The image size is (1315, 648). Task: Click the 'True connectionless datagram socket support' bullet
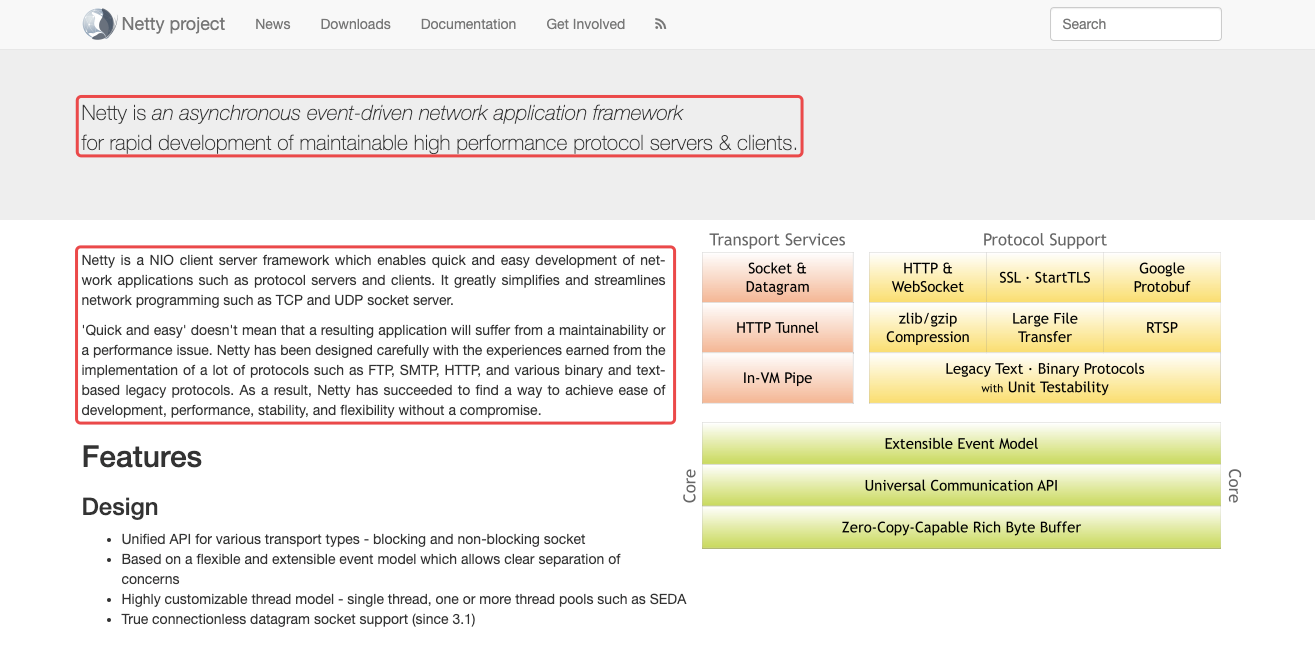[298, 620]
